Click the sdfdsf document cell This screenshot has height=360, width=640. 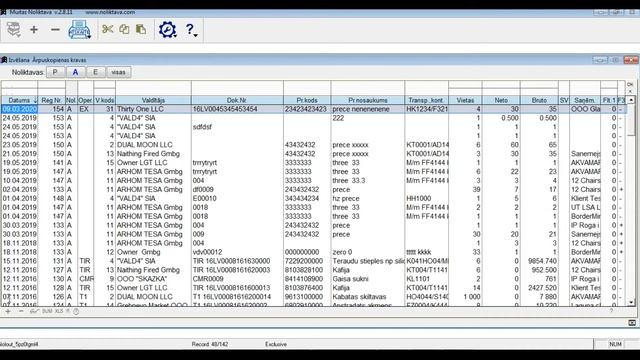point(237,127)
